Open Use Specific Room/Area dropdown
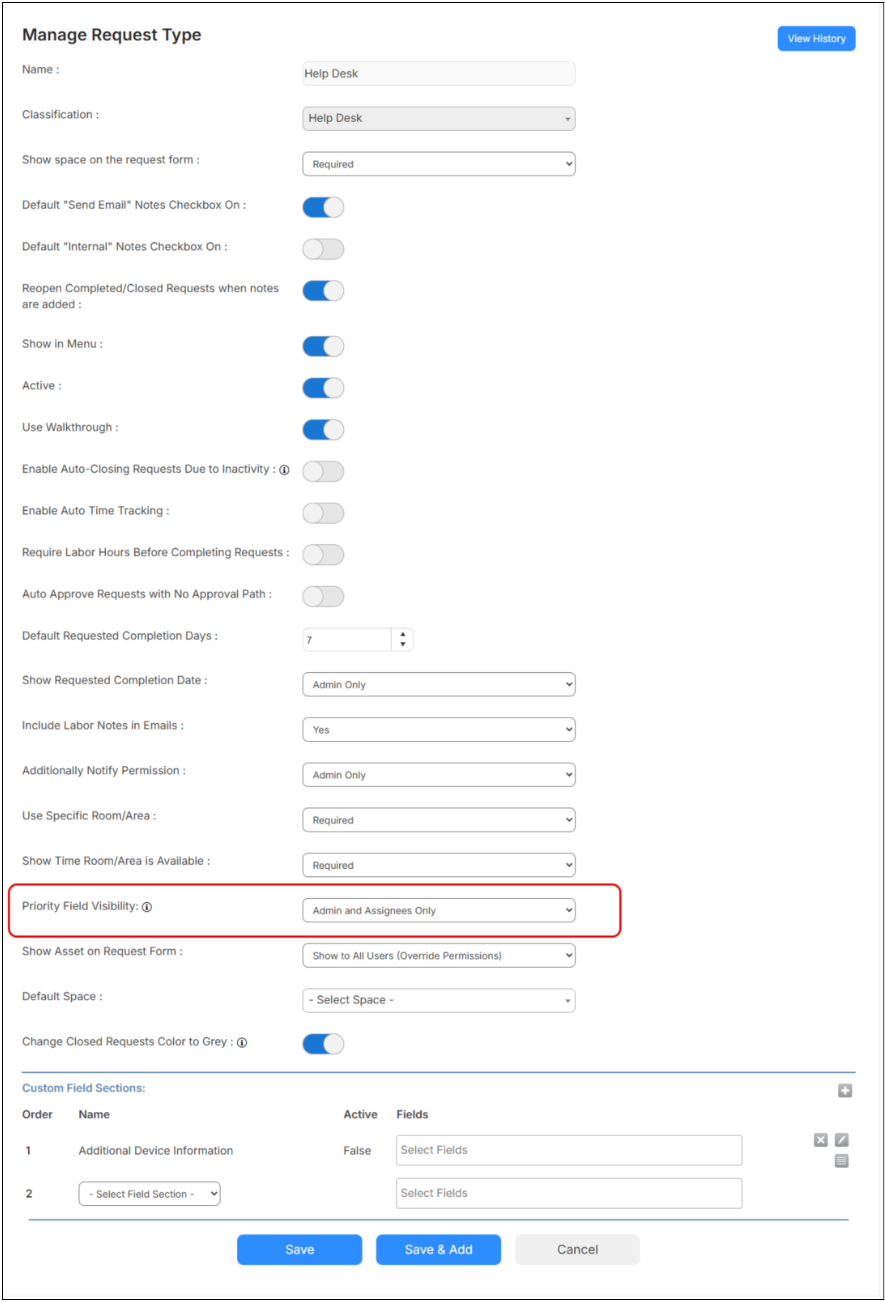This screenshot has height=1302, width=885. [439, 820]
